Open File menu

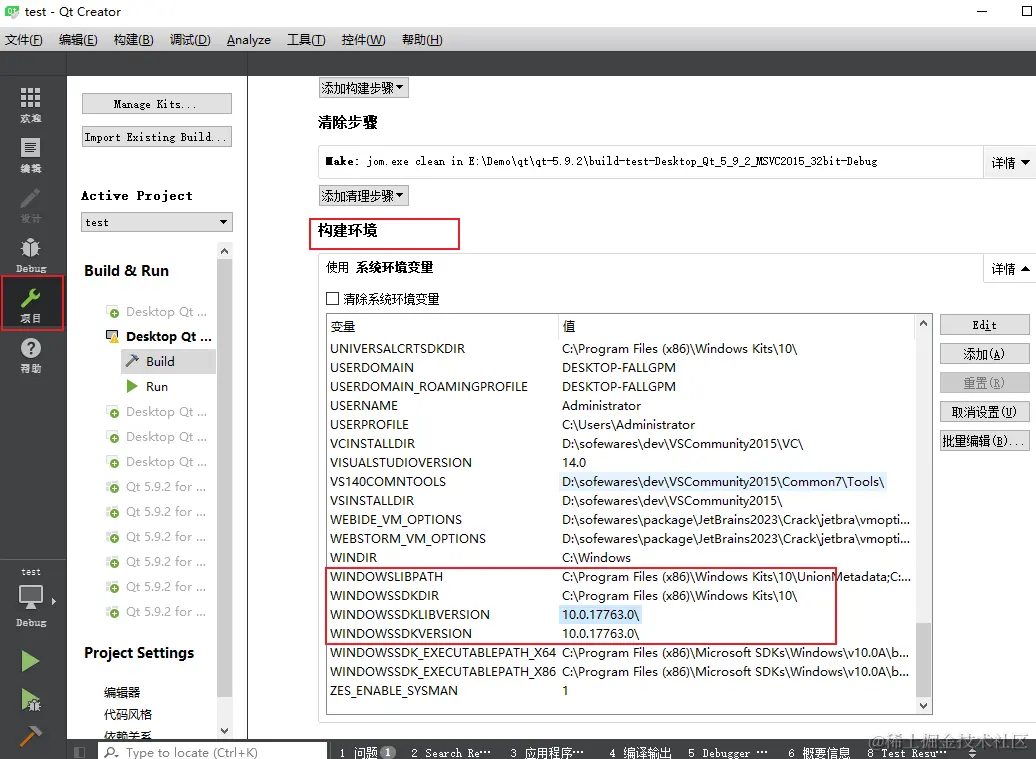coord(24,40)
